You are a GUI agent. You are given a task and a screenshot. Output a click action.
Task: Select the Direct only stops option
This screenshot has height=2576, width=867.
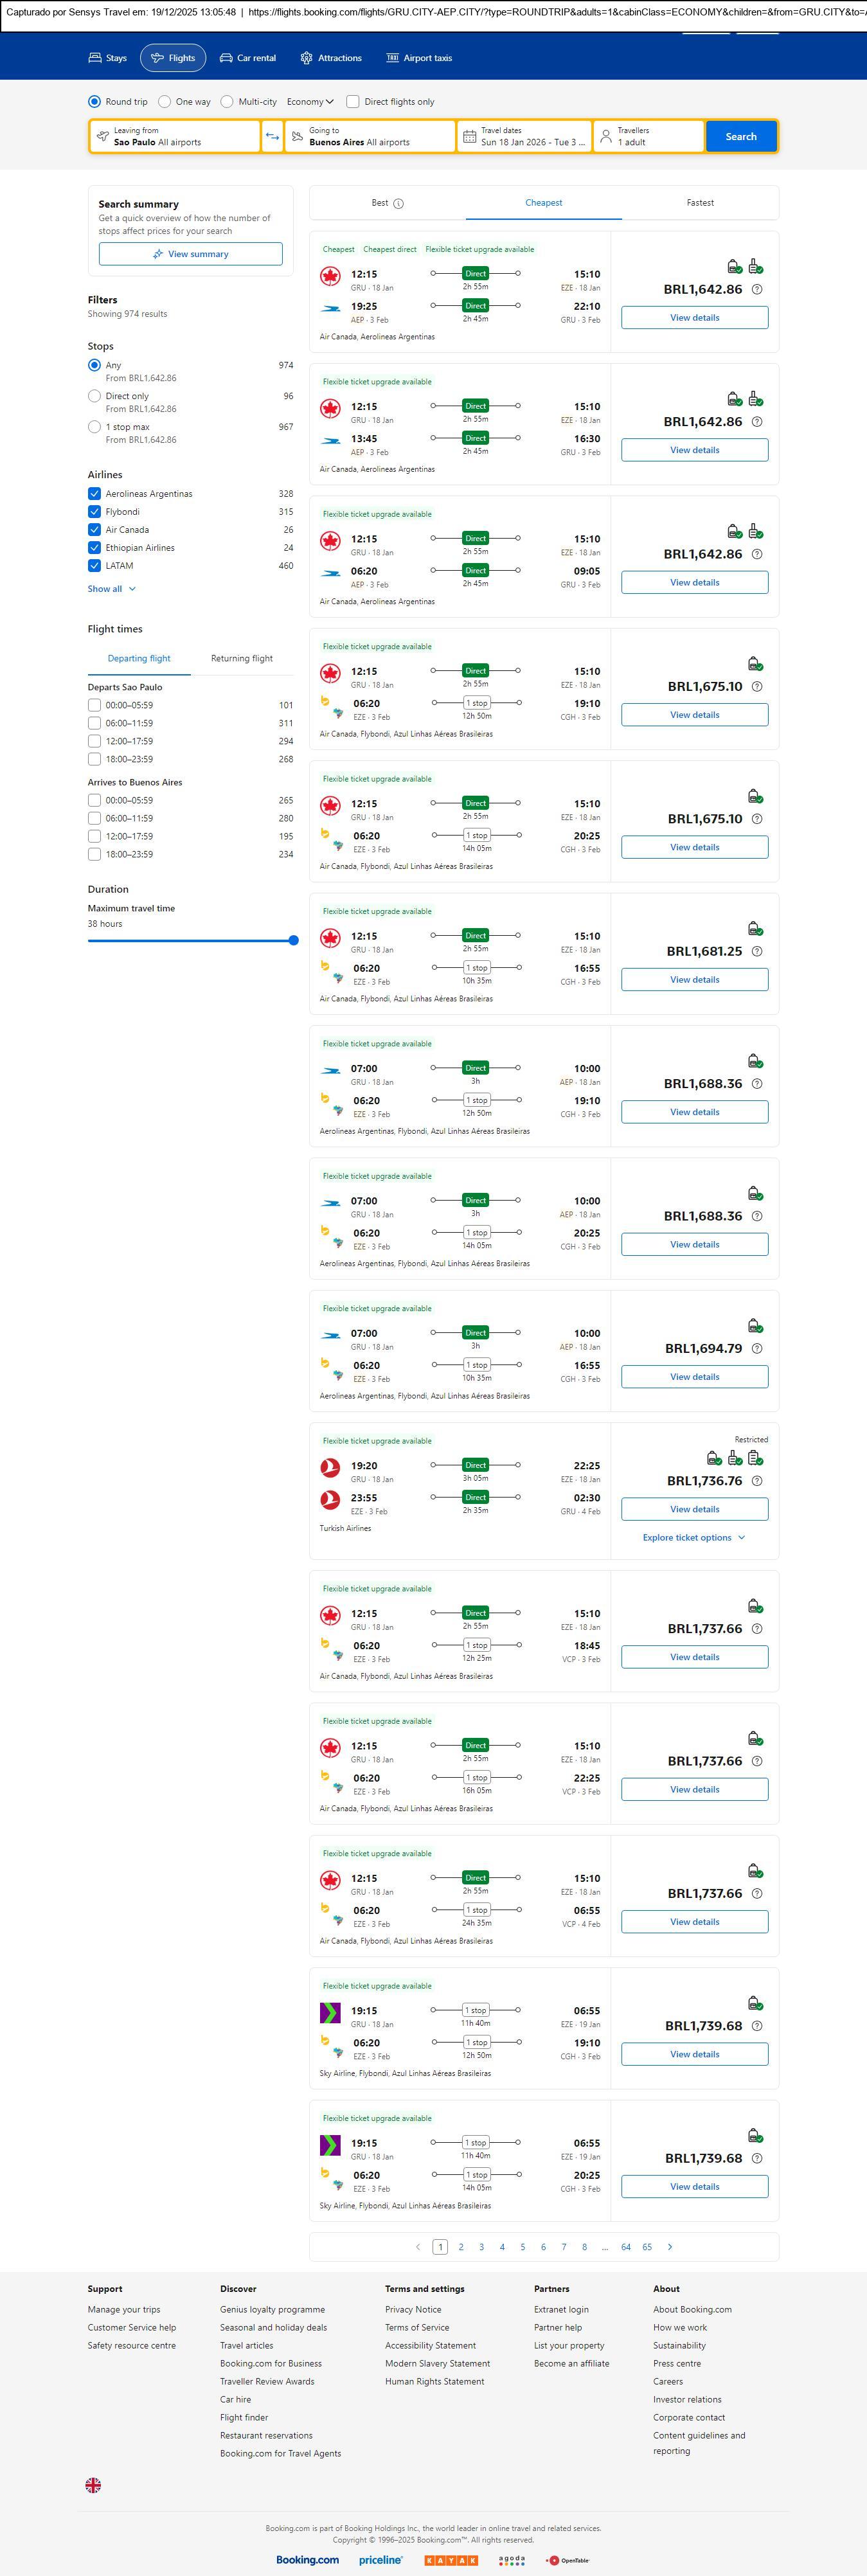tap(94, 396)
